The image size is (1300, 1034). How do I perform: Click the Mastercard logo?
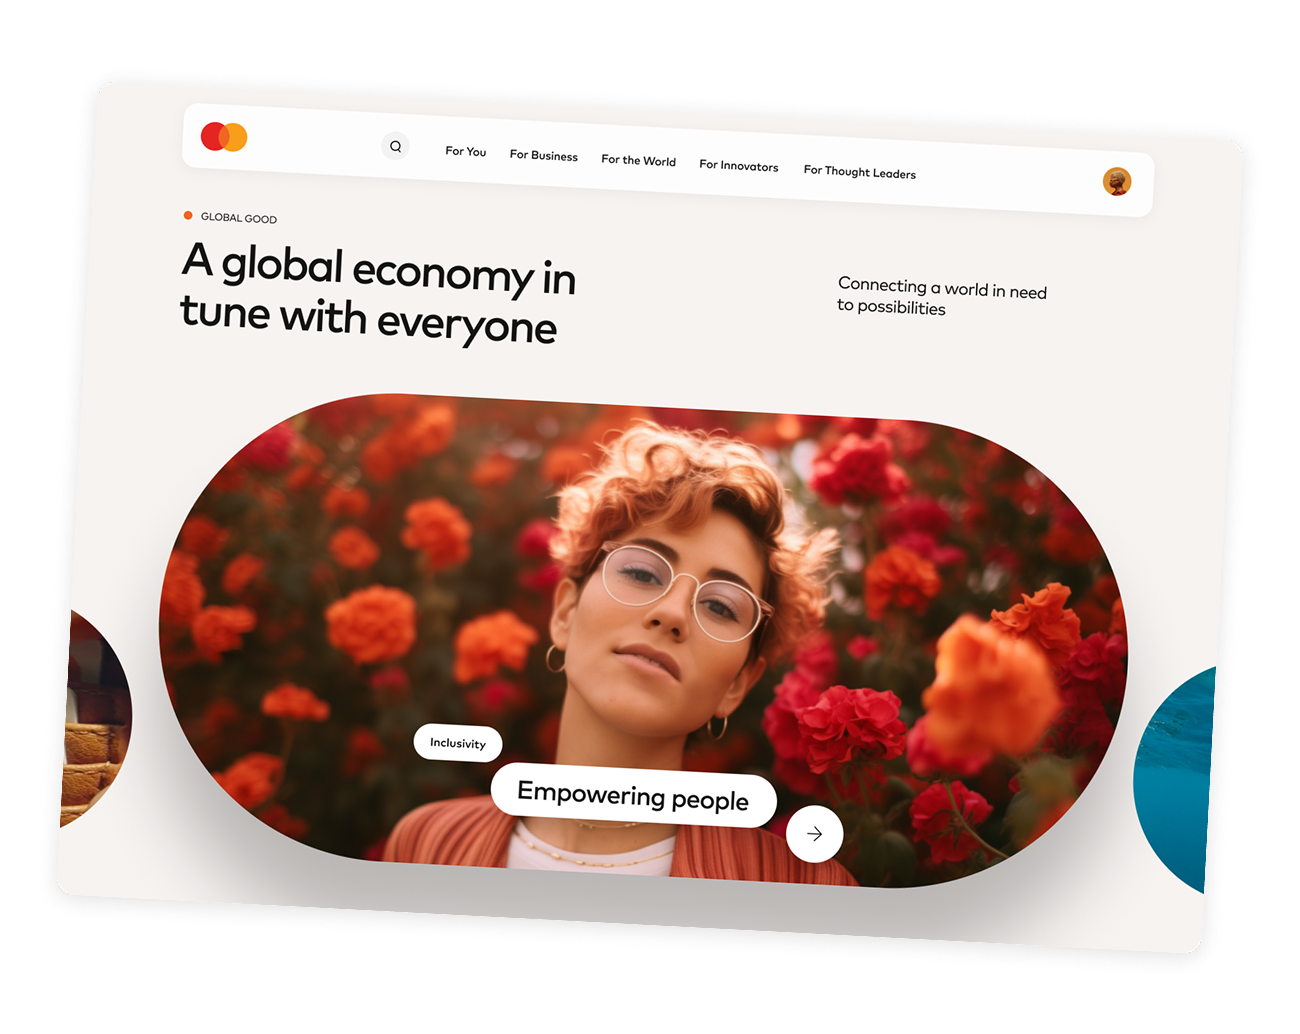(224, 137)
